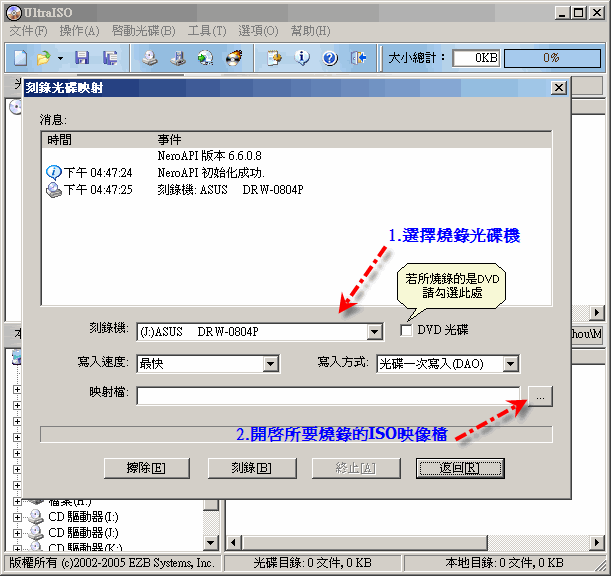
Task: Click the New file toolbar icon
Action: (20, 58)
